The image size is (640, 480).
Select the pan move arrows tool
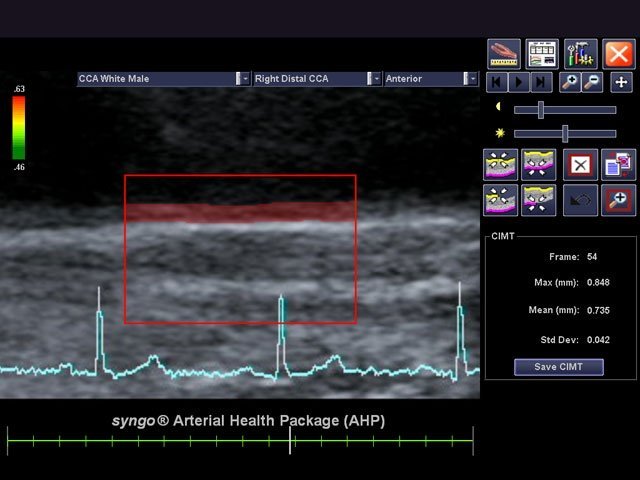point(620,82)
